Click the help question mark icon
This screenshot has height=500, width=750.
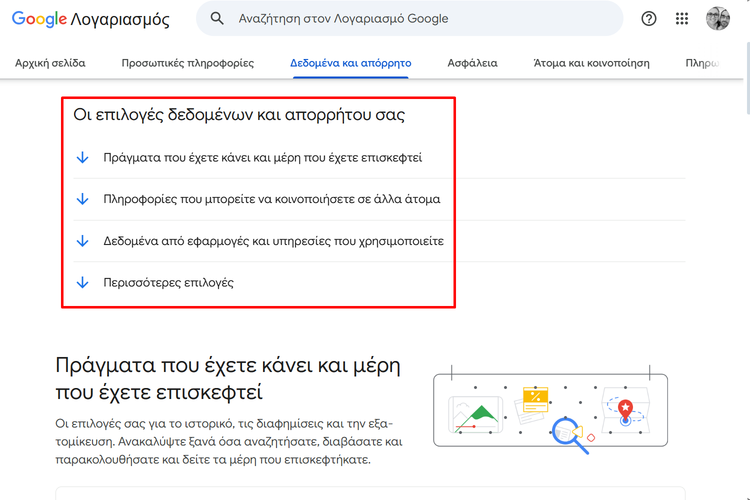pos(649,19)
